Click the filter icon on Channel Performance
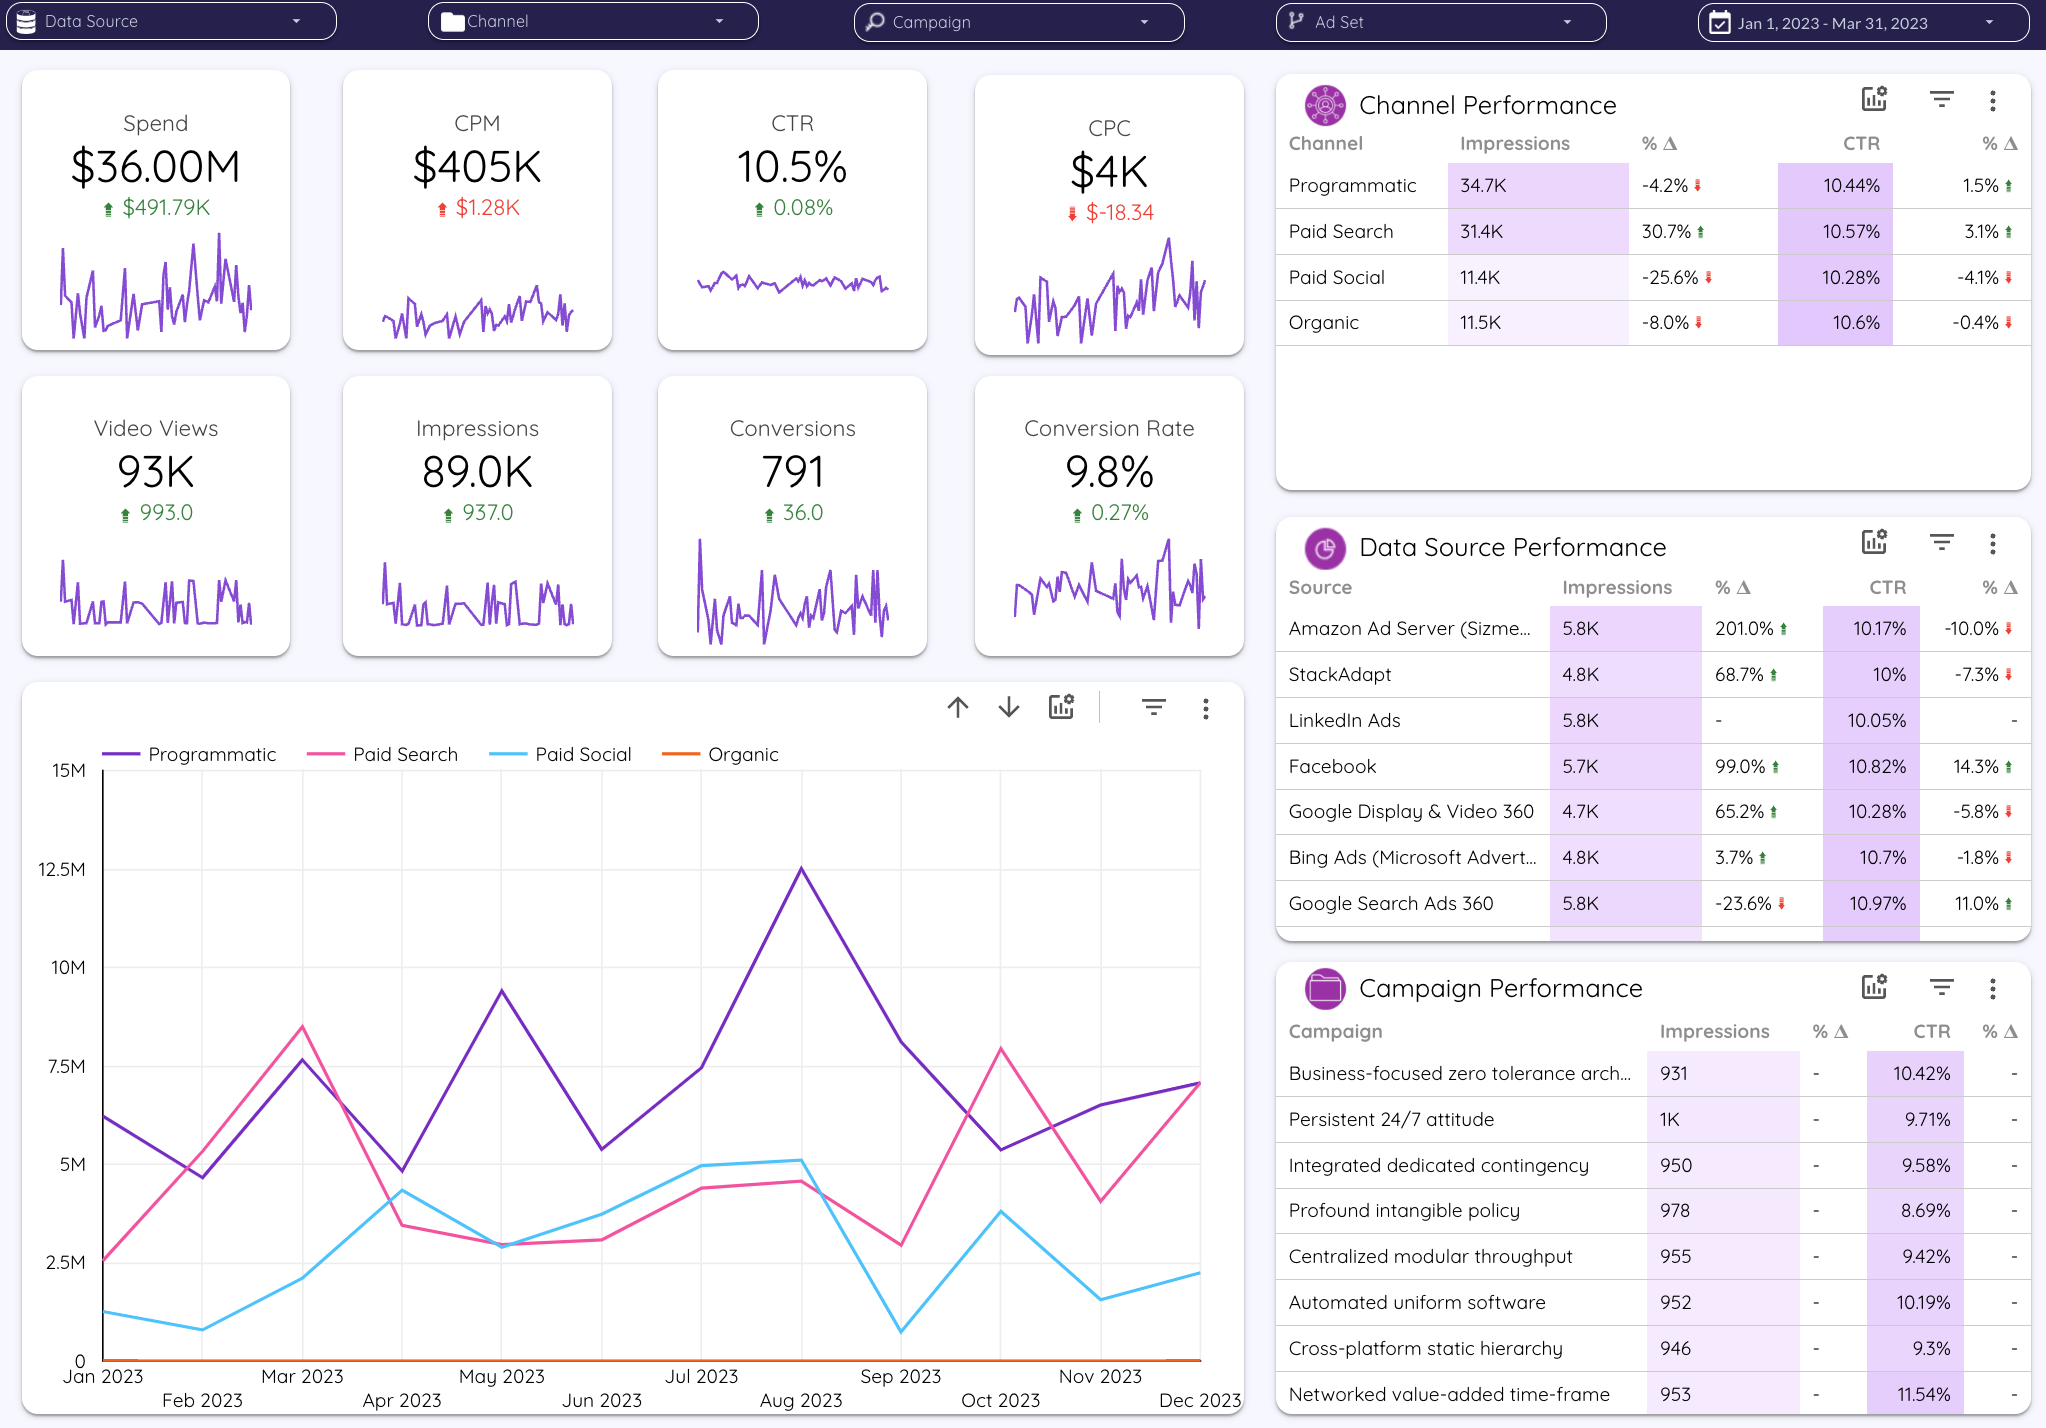This screenshot has height=1428, width=2046. pos(1942,100)
